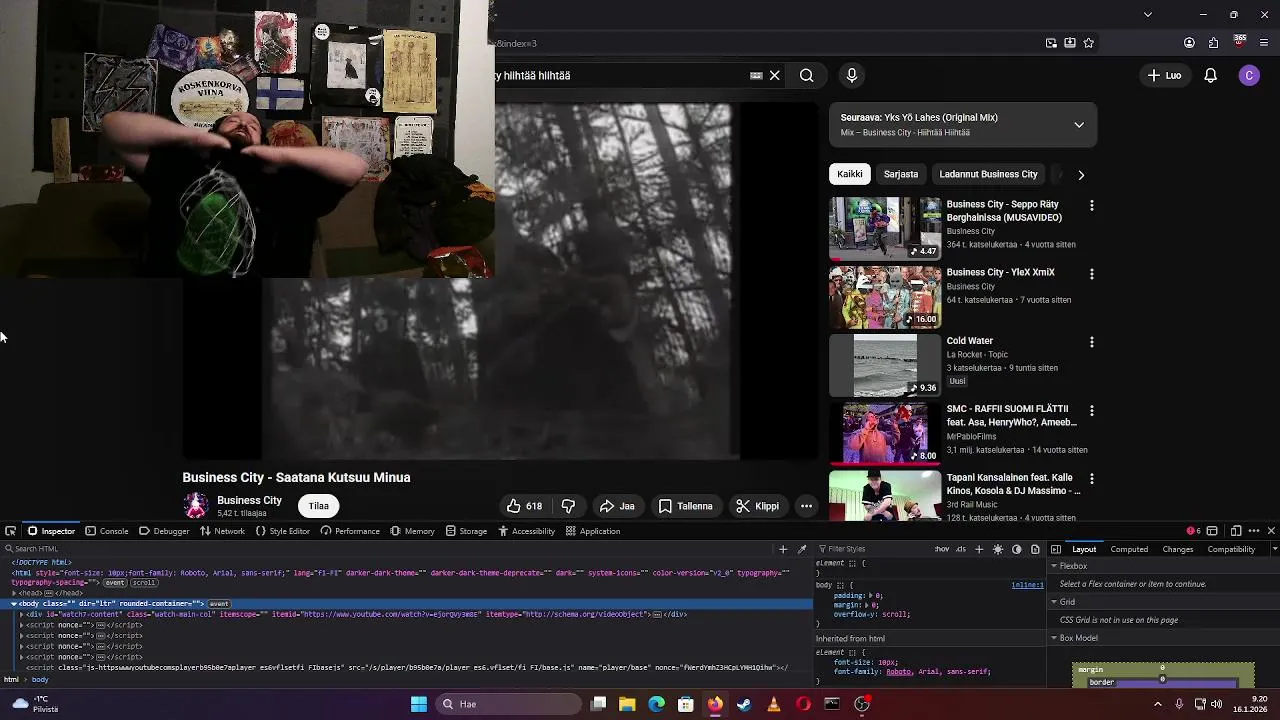Click the Luo create button
Viewport: 1280px width, 720px height.
[x=1164, y=75]
